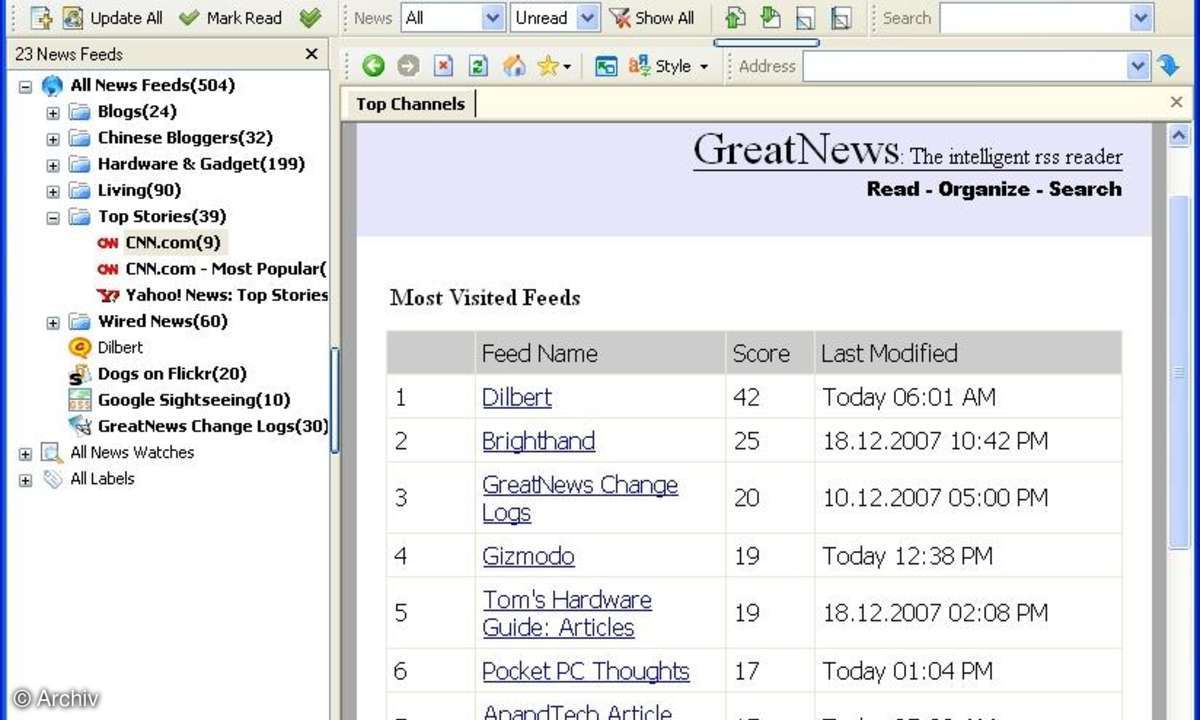Click the content pane vertical scrollbar thumb

[1179, 370]
